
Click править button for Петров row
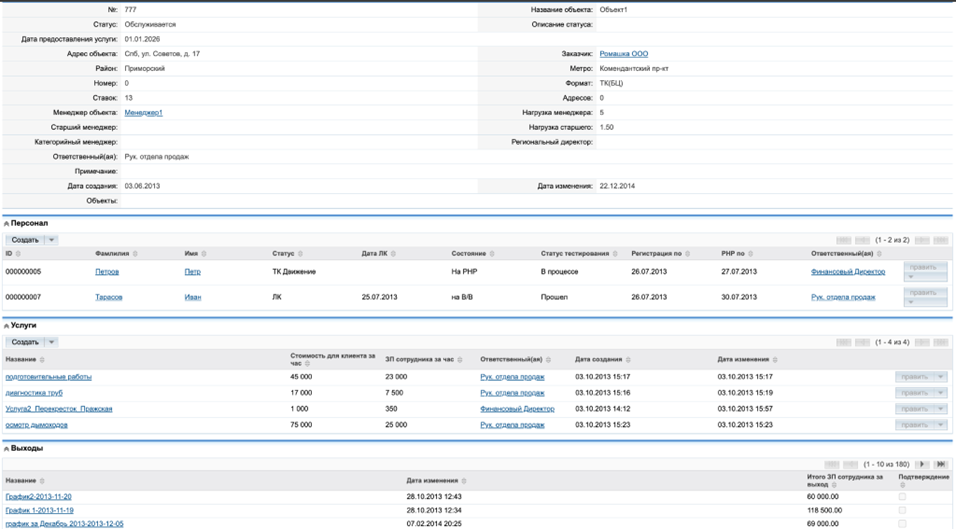(x=925, y=267)
